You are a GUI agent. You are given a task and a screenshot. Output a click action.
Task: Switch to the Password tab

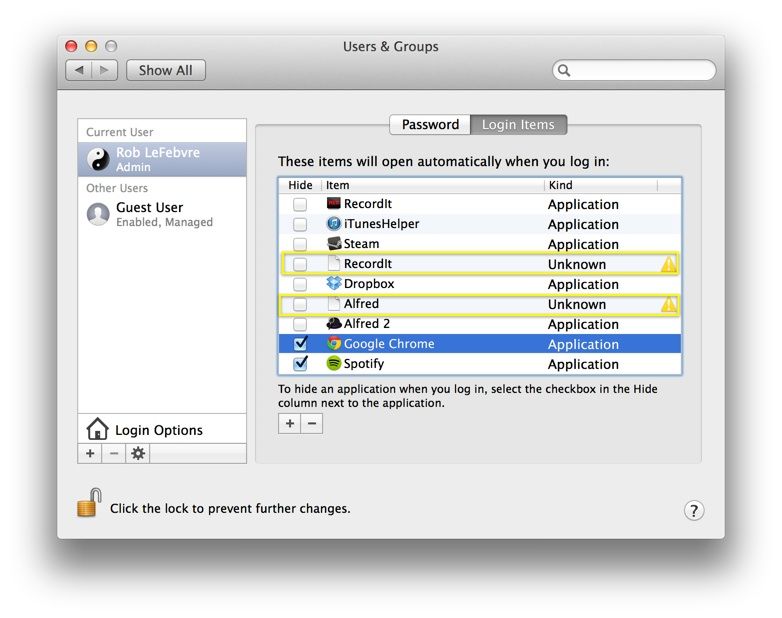click(x=430, y=125)
